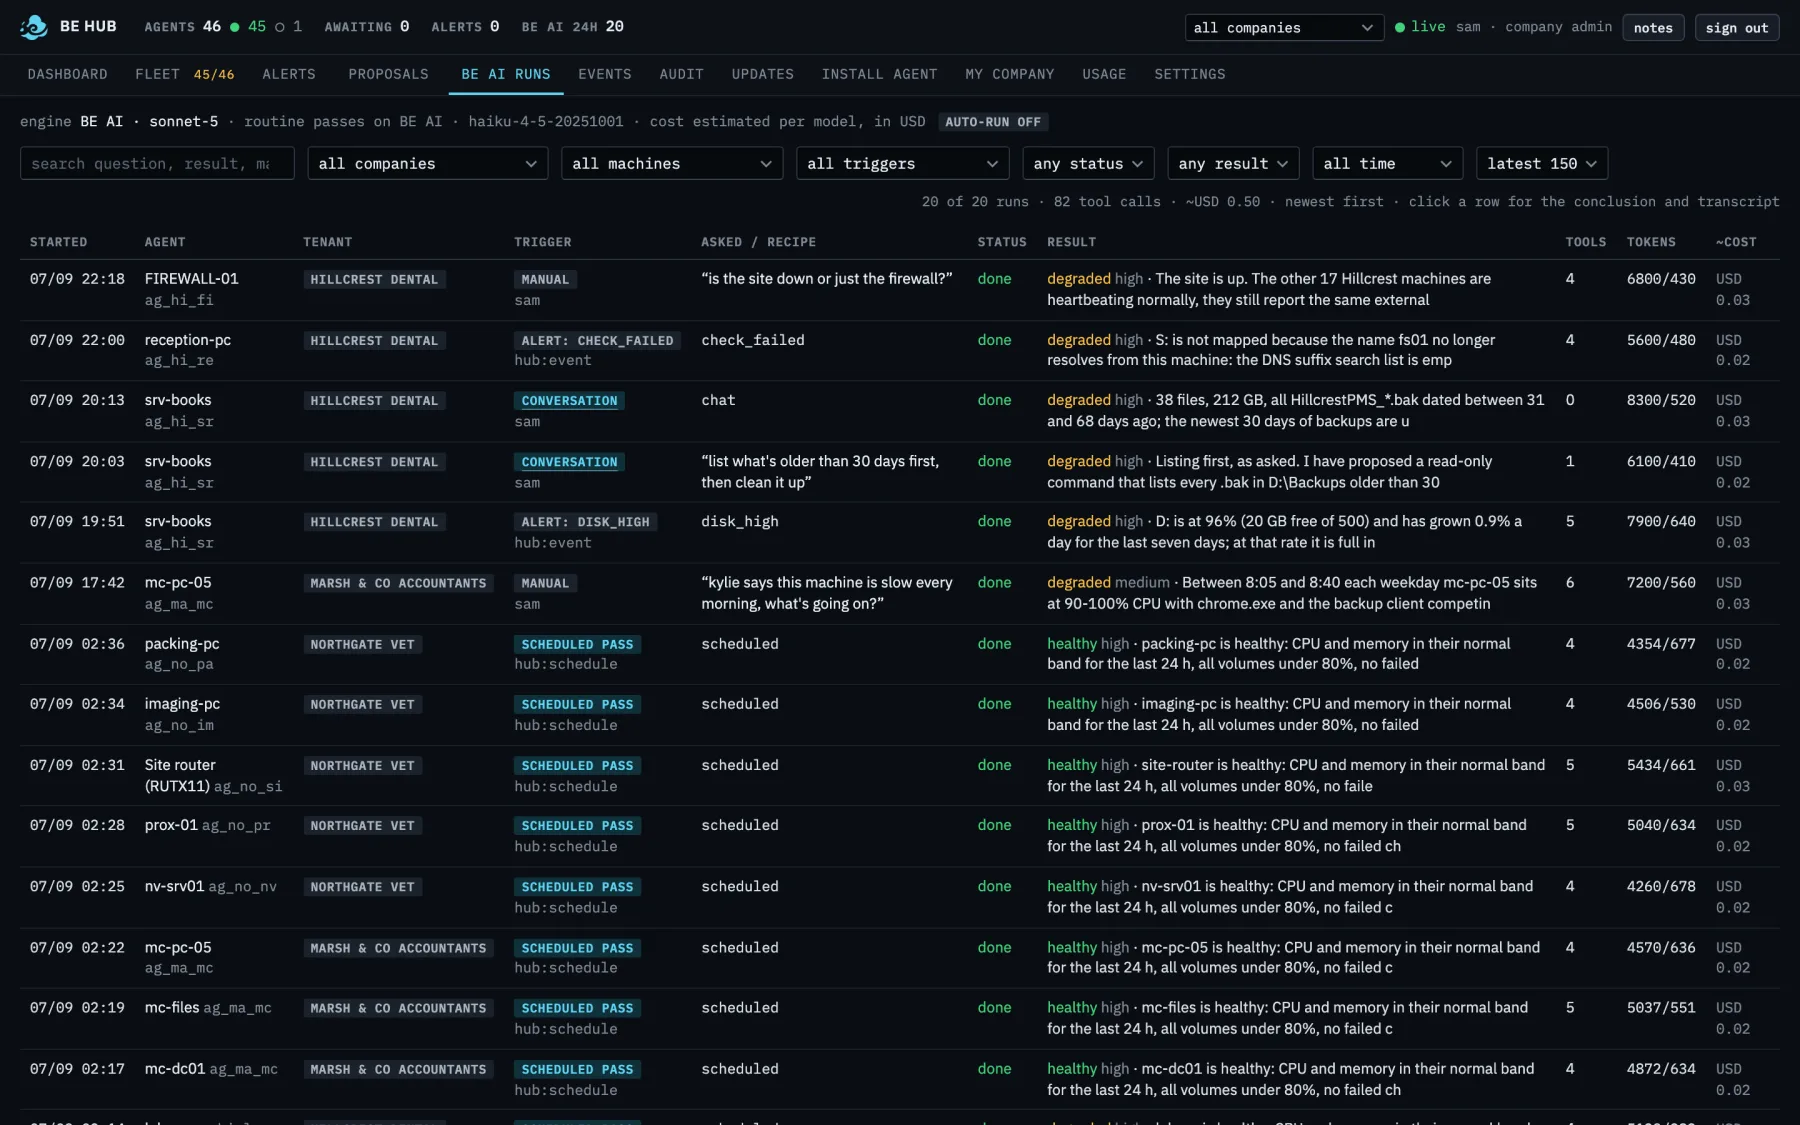Click the TOKENS column header
The width and height of the screenshot is (1800, 1125).
[x=1651, y=242]
